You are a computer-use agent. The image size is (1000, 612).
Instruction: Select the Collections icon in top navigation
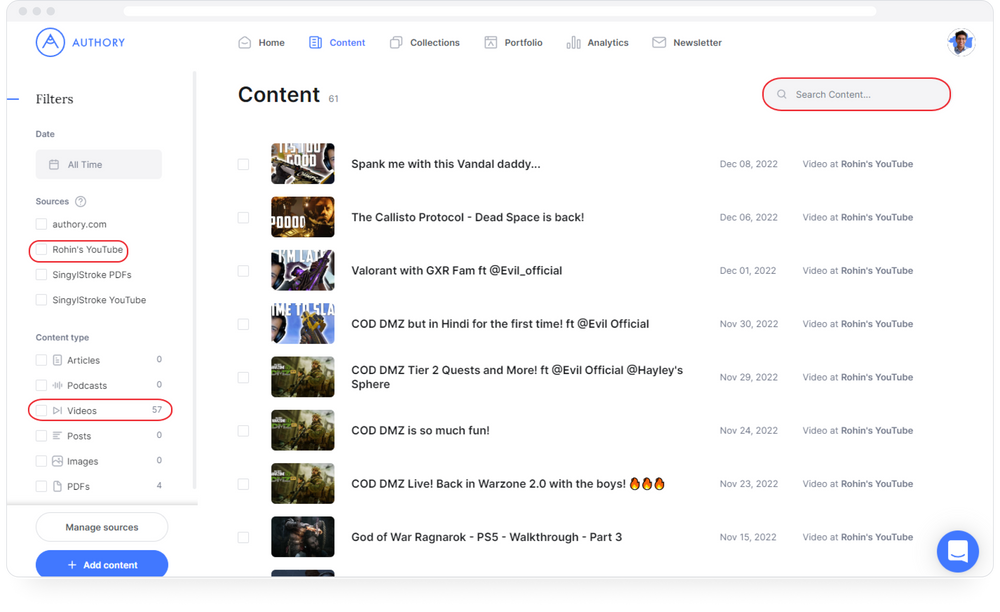(395, 42)
